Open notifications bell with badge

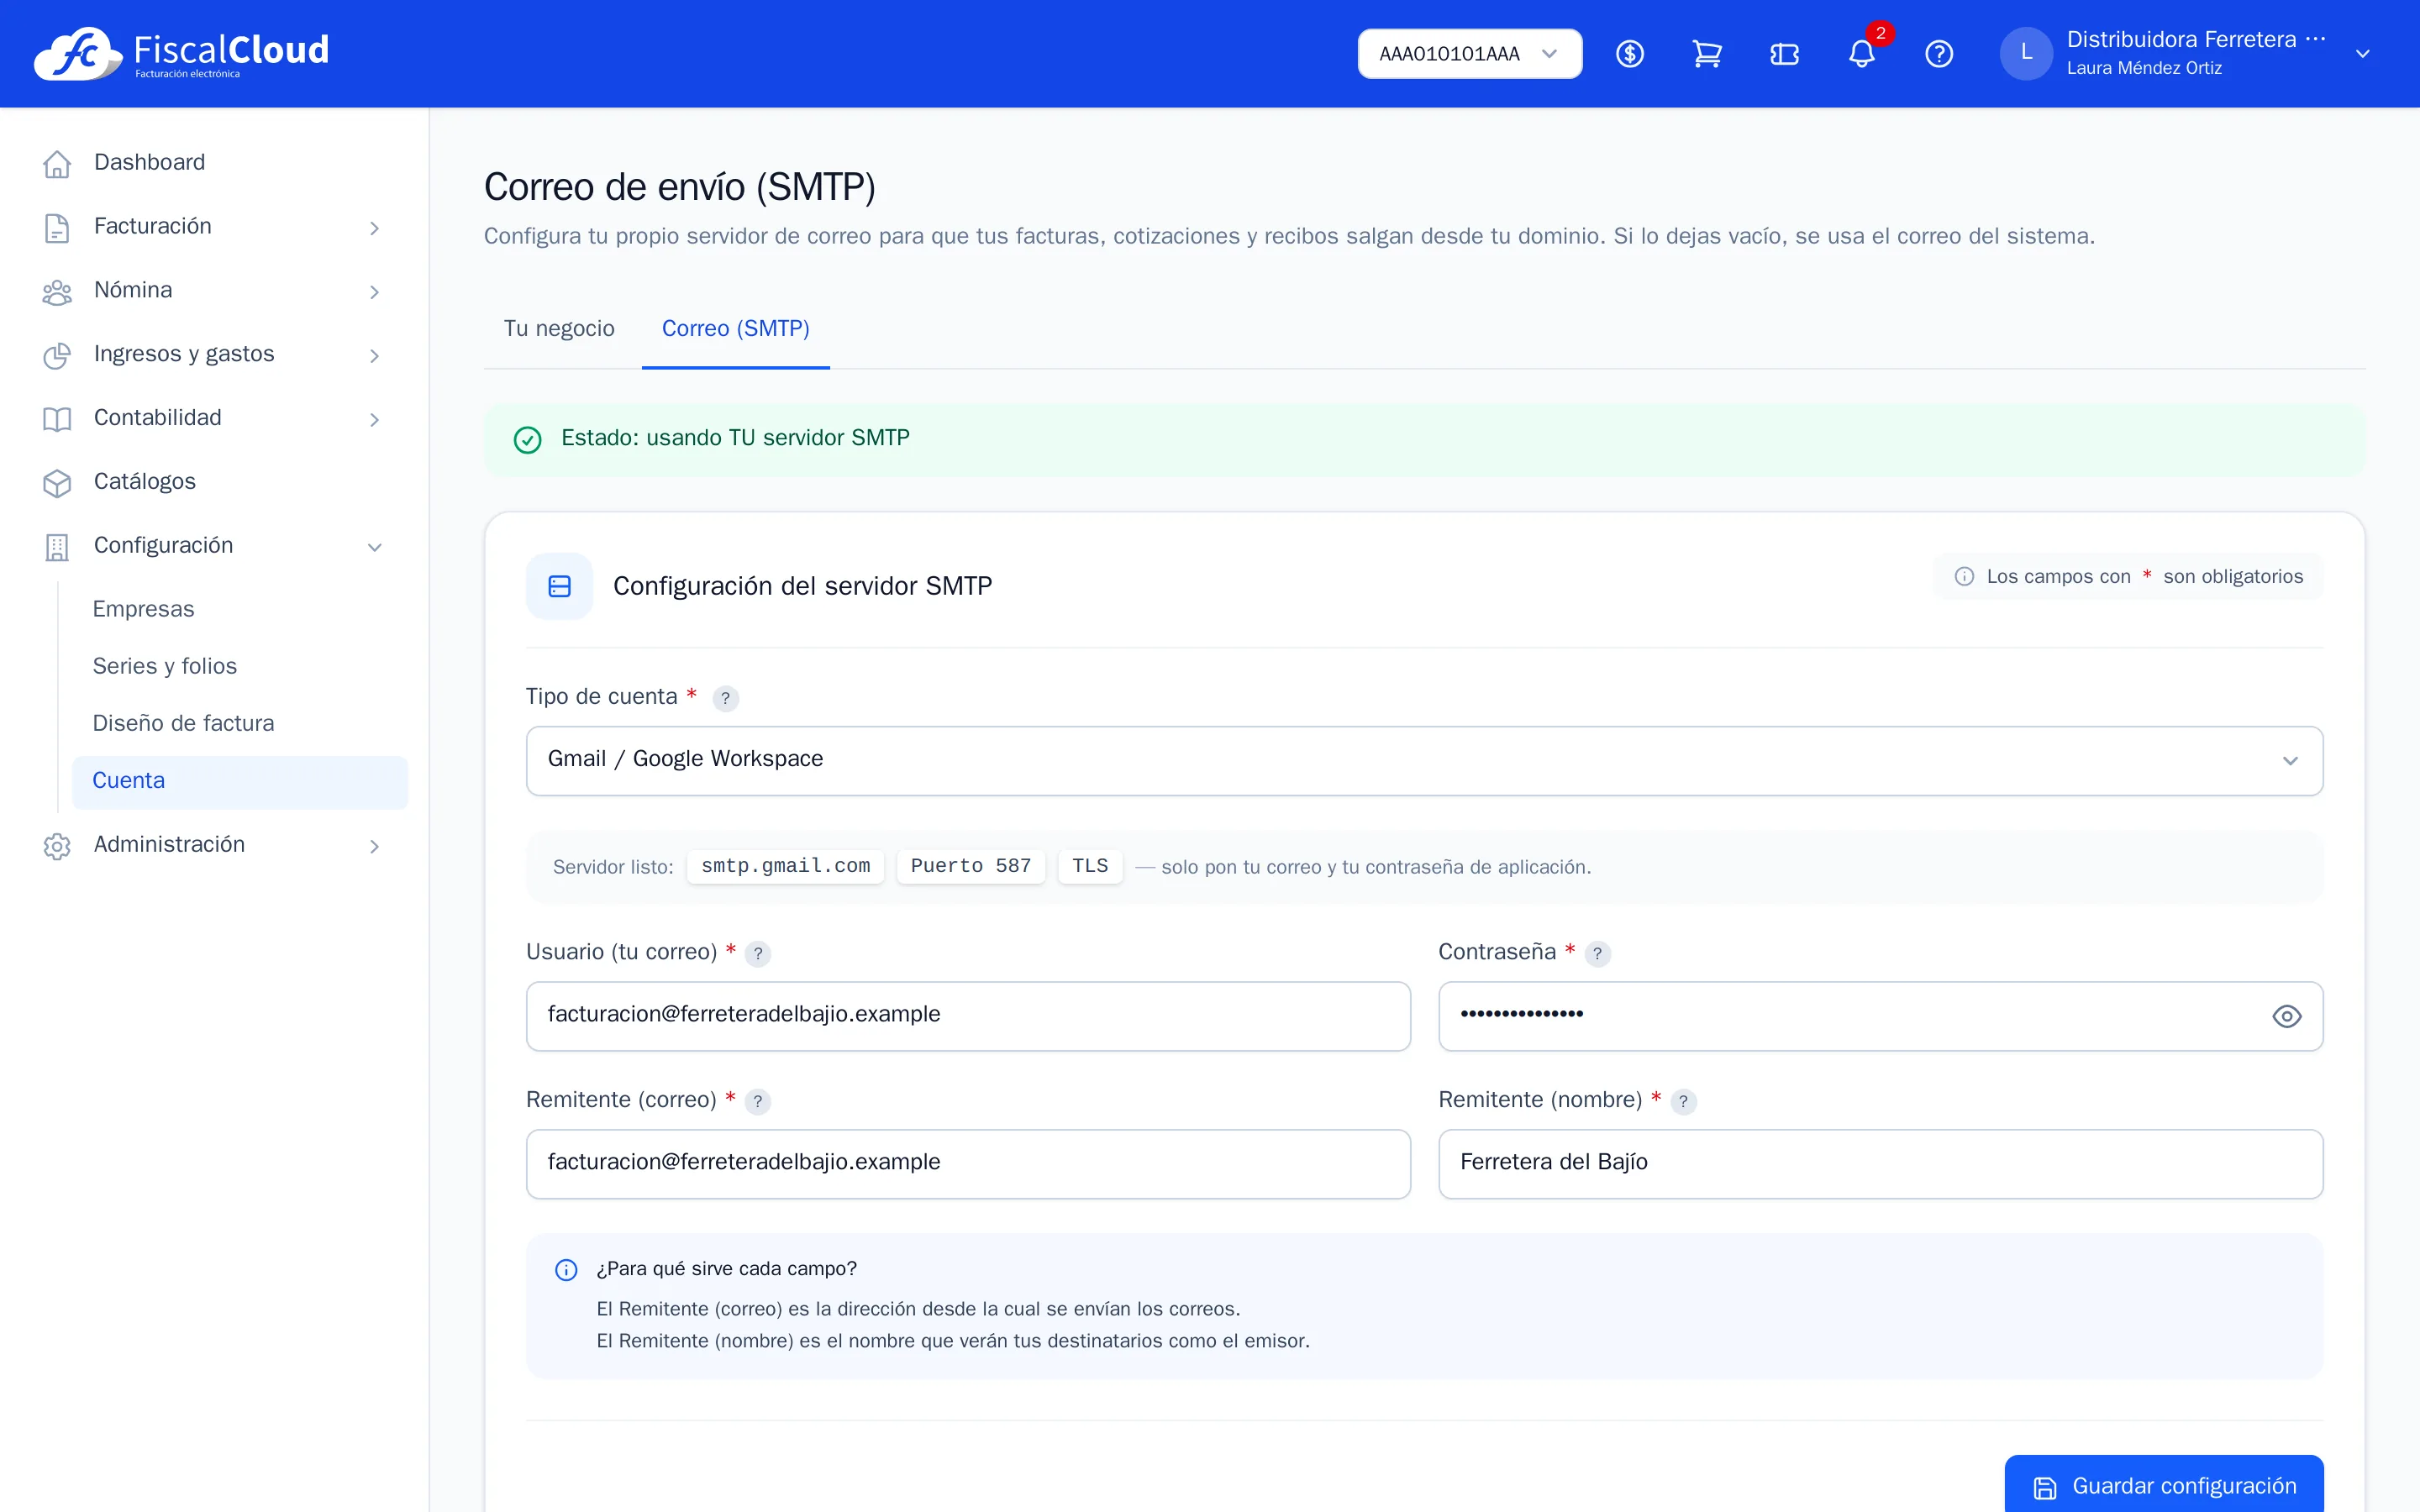point(1862,54)
